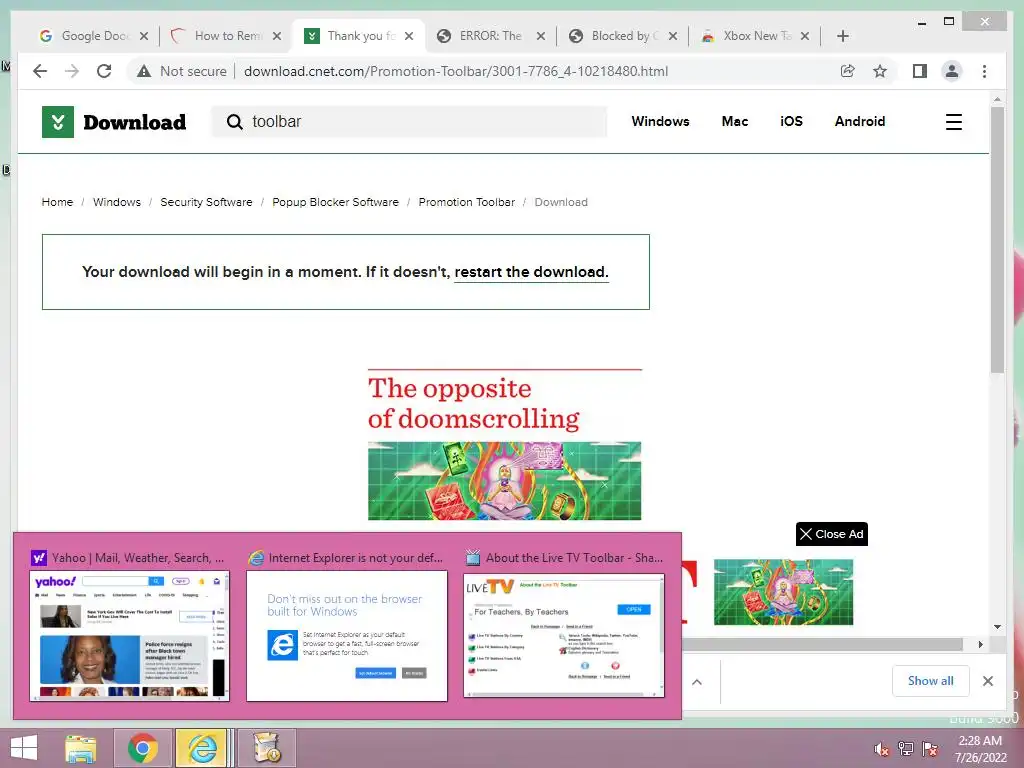Viewport: 1024px width, 768px height.
Task: Go back with the browser back arrow
Action: 40,71
